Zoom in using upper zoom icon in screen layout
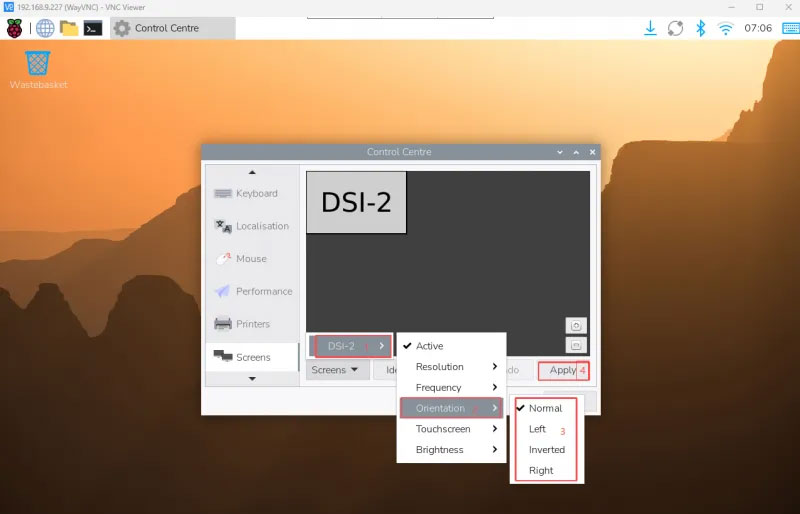The height and width of the screenshot is (514, 800). tap(576, 326)
